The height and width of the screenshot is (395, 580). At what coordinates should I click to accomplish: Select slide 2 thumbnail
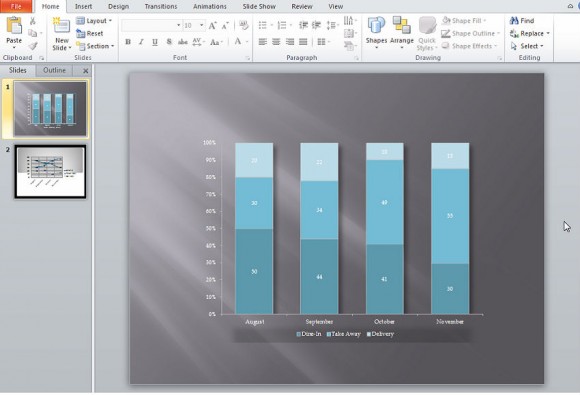(x=50, y=172)
